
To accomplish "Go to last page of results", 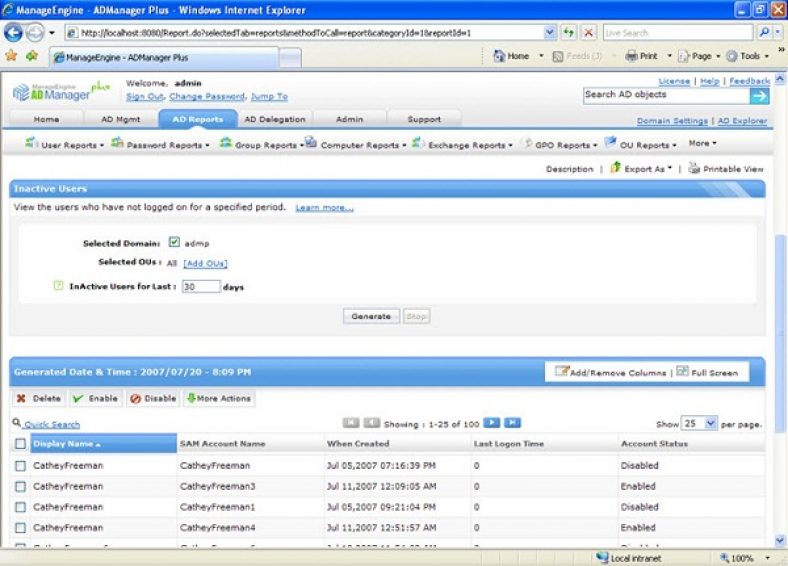I will tap(512, 423).
